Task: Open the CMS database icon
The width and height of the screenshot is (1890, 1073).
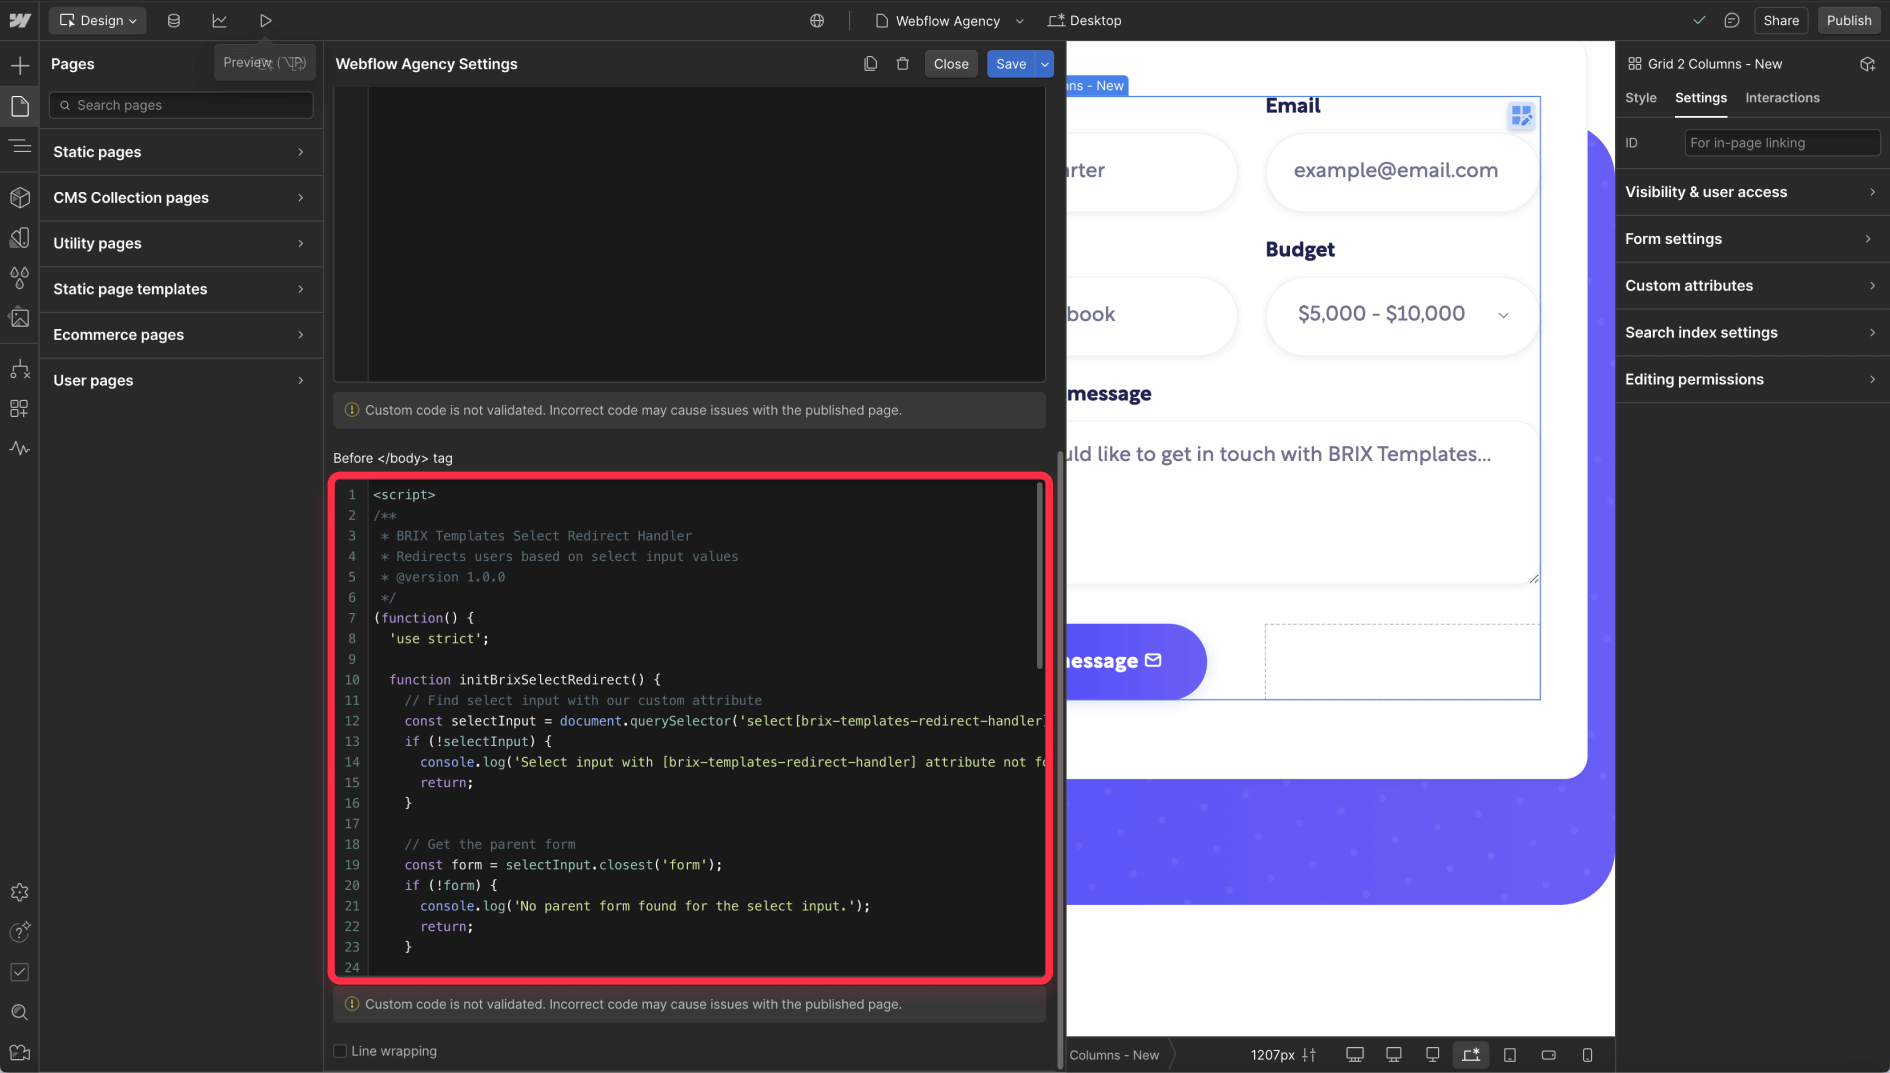Action: [x=174, y=20]
